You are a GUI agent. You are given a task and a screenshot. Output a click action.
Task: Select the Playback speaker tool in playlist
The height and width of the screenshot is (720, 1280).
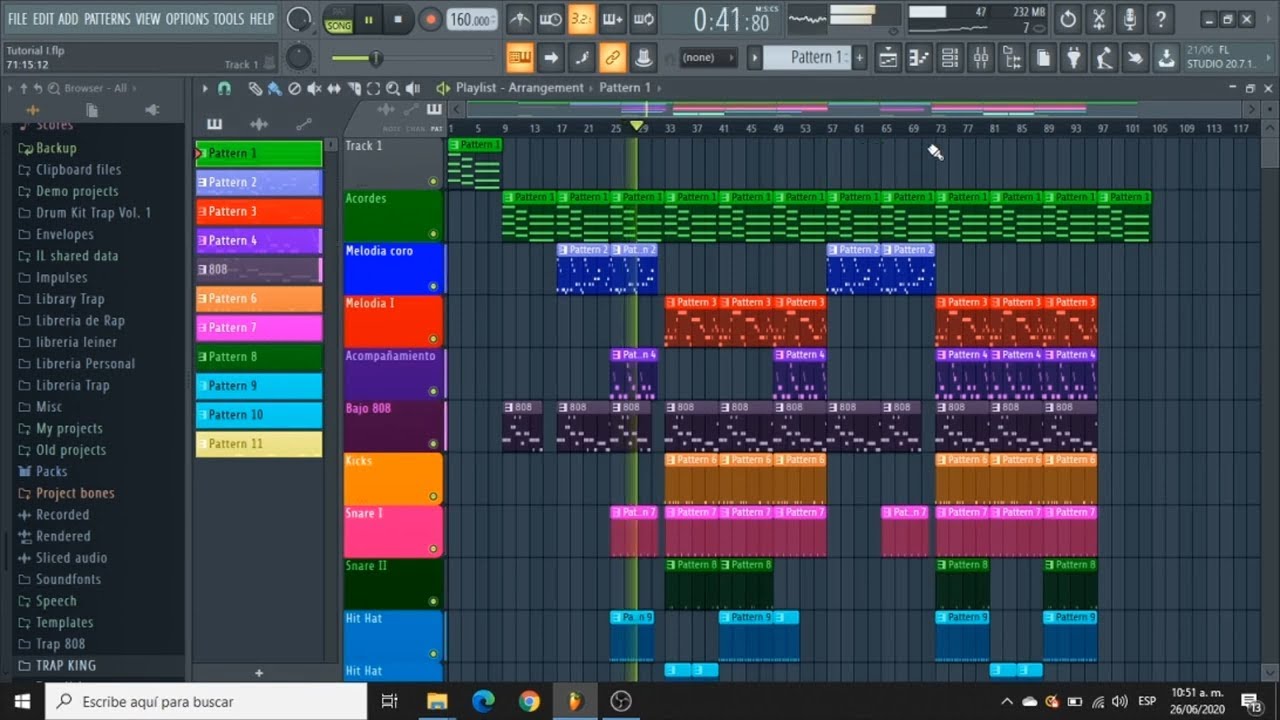[412, 89]
